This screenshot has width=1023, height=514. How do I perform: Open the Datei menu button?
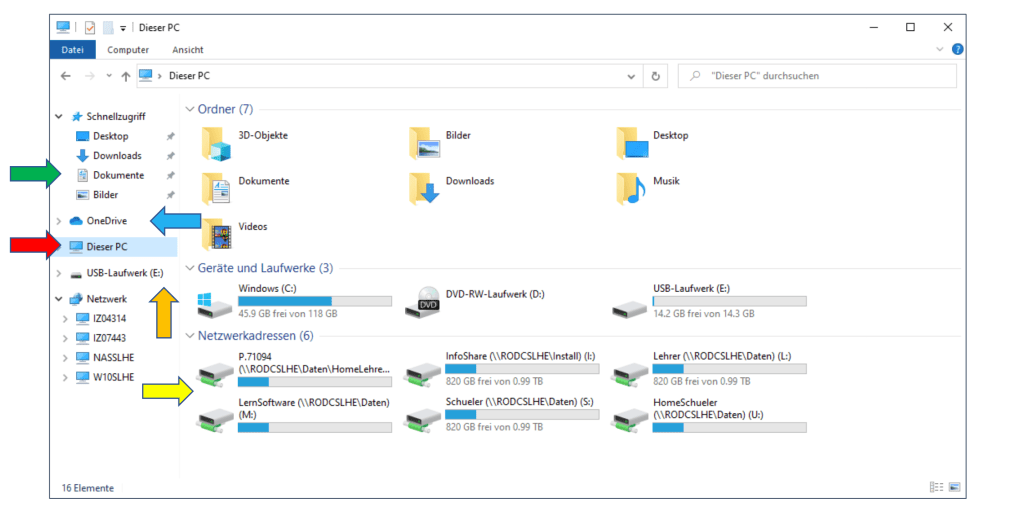(x=72, y=50)
